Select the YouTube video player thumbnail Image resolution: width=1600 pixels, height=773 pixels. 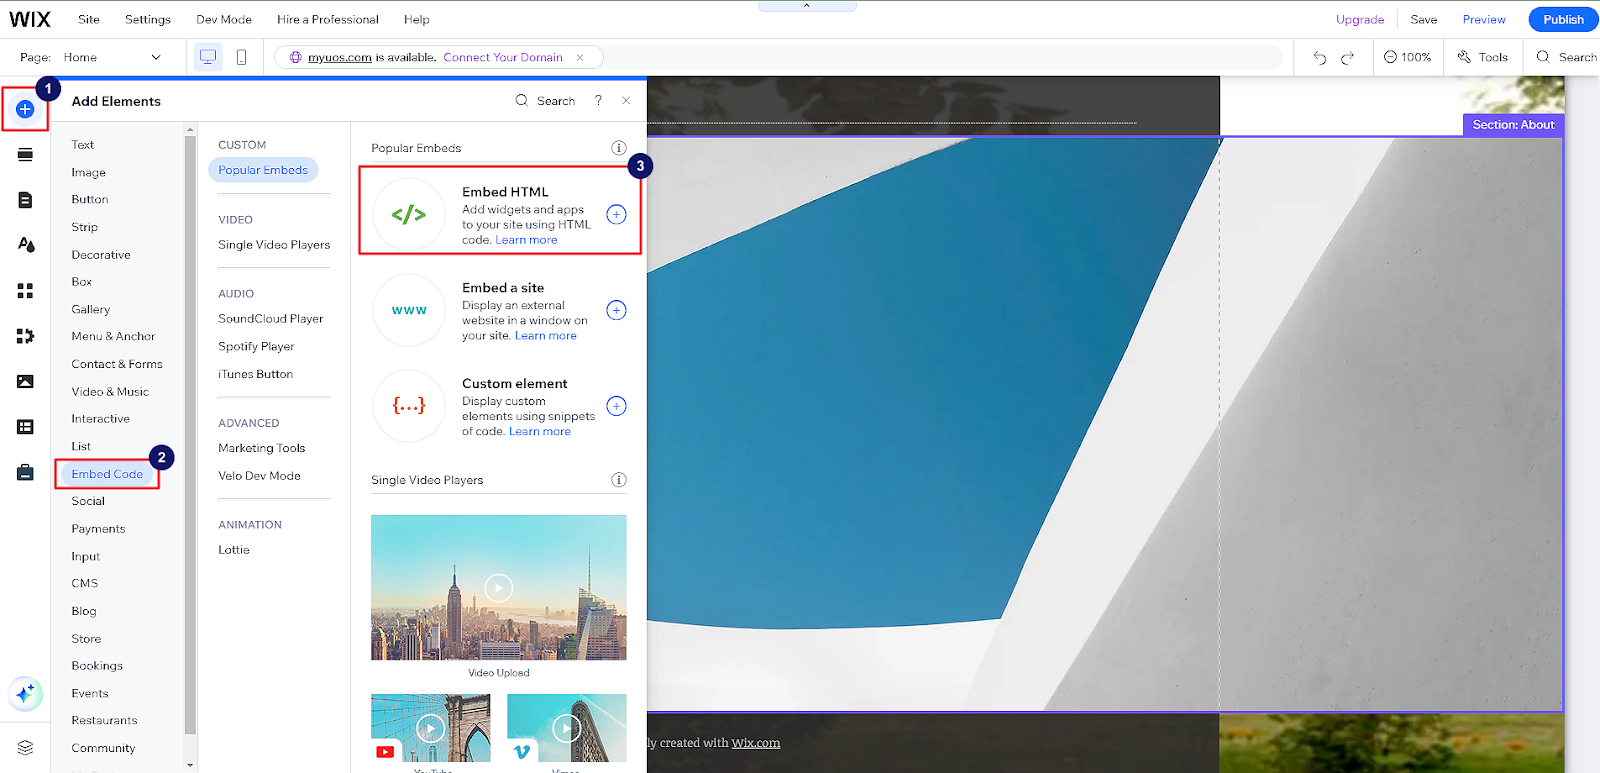(431, 728)
